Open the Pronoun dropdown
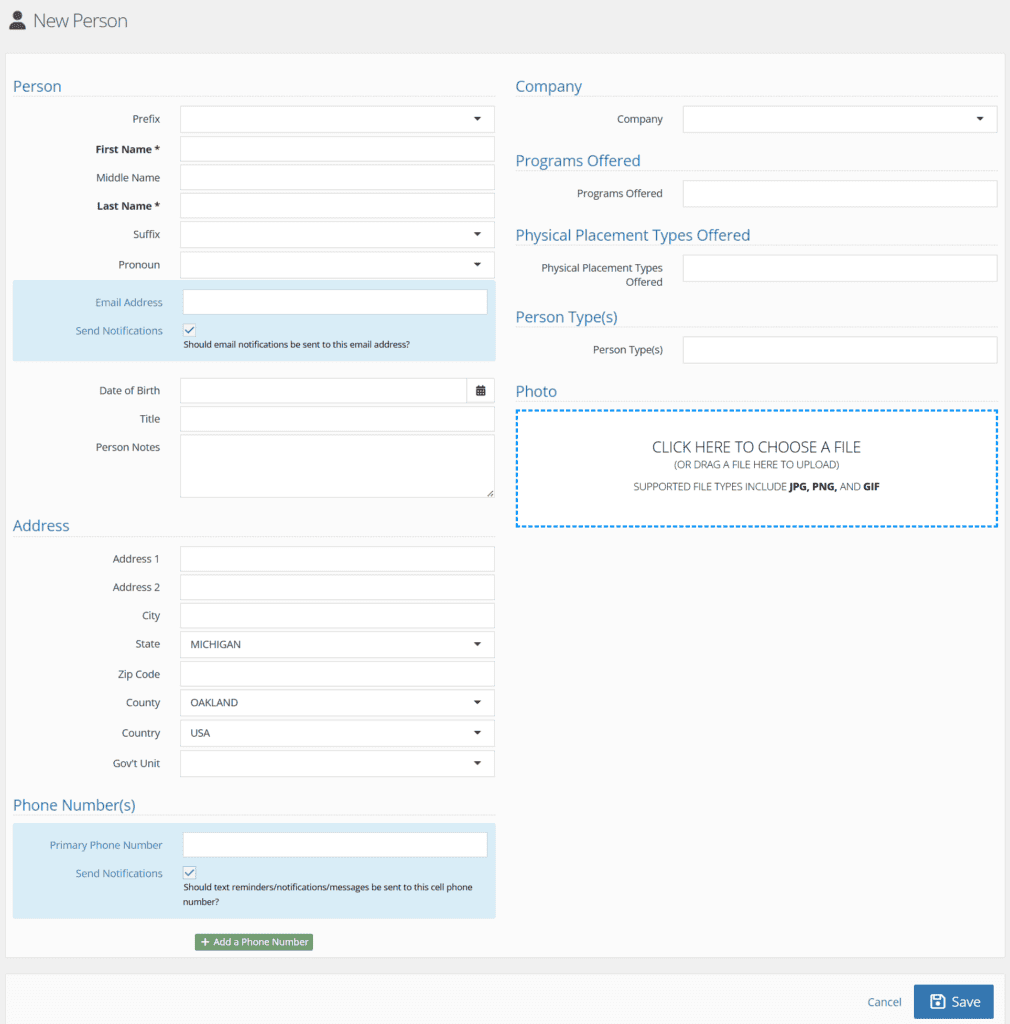 (337, 264)
